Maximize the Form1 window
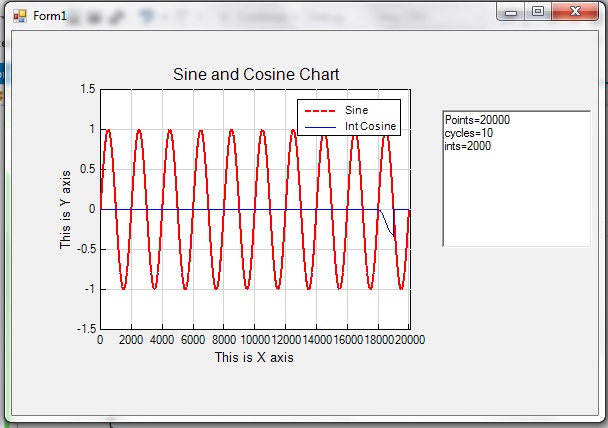Viewport: 608px width, 428px height. point(538,11)
